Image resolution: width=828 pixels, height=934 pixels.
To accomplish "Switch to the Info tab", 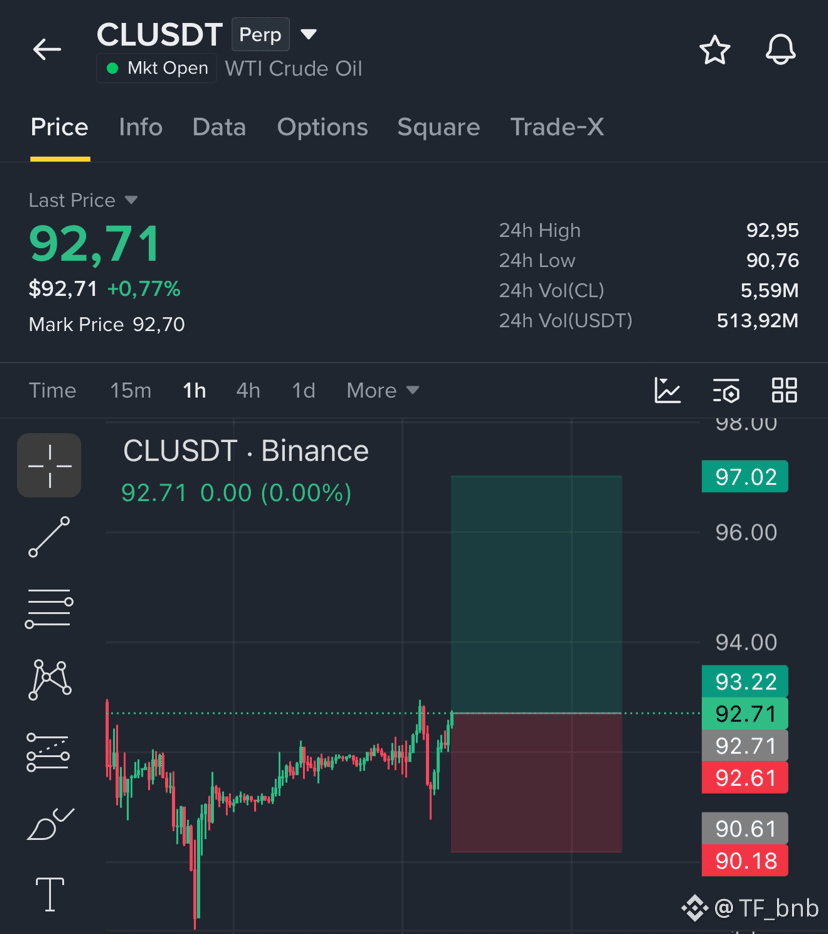I will (x=141, y=127).
